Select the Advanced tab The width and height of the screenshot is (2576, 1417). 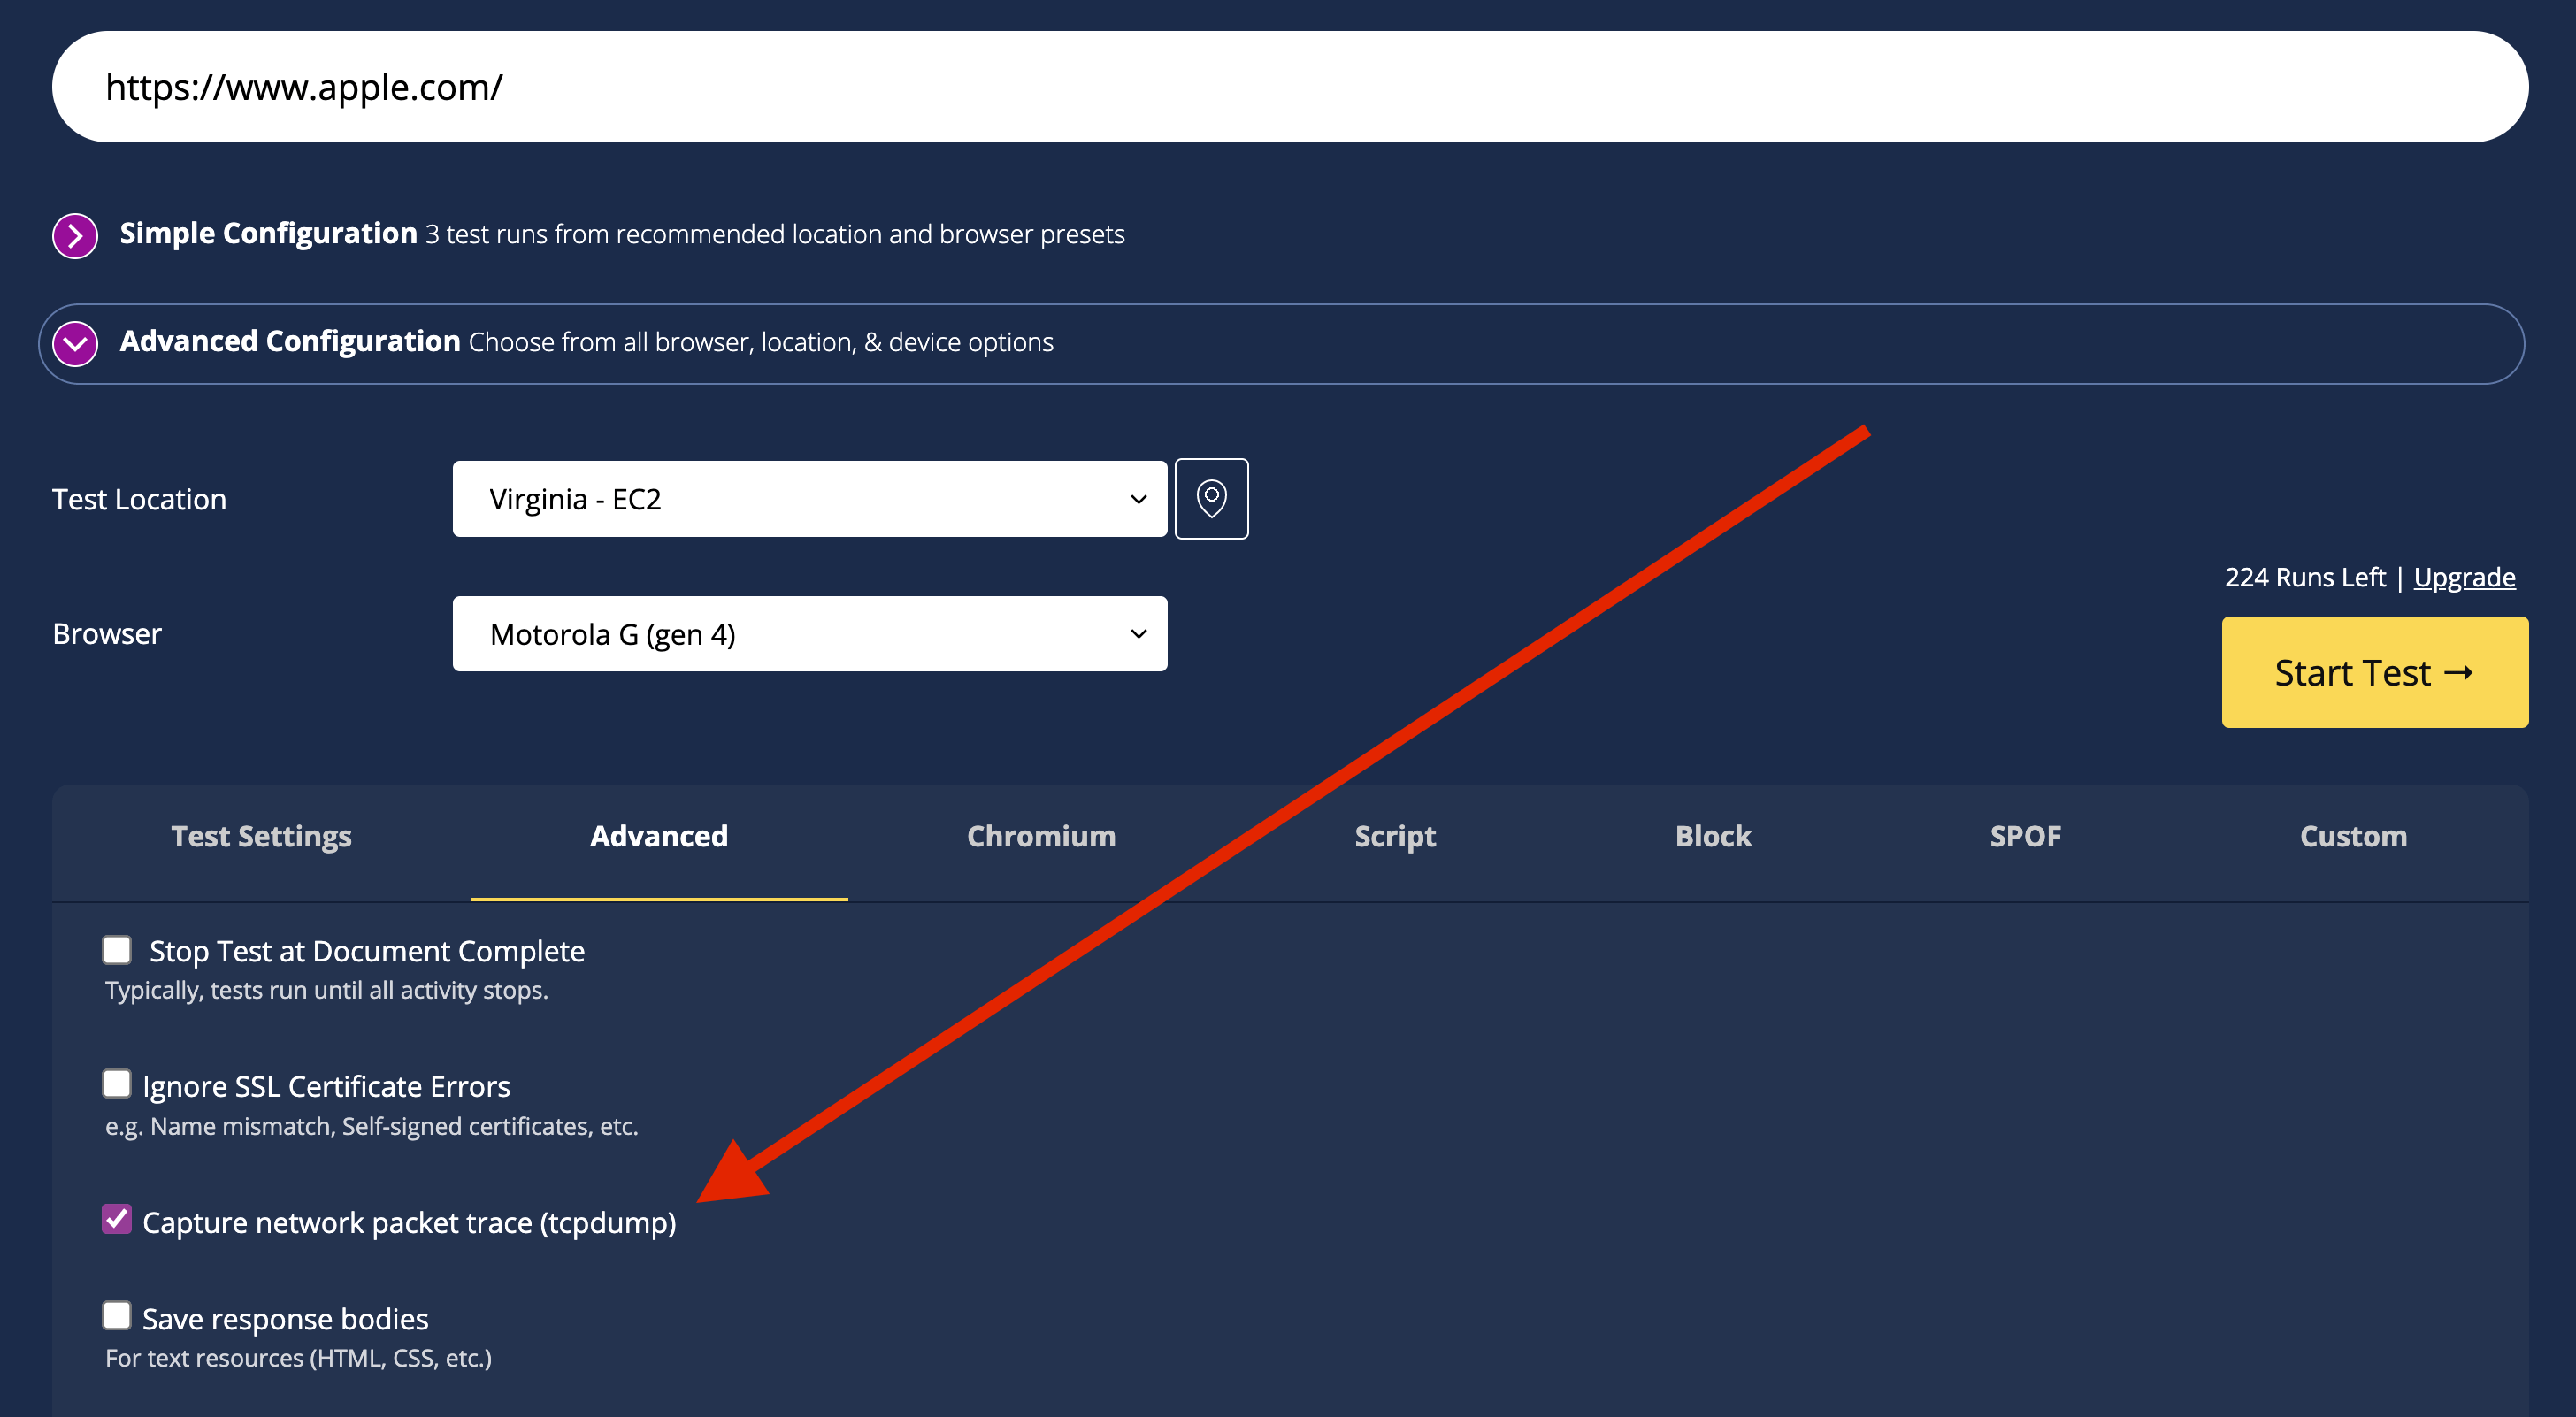tap(659, 836)
